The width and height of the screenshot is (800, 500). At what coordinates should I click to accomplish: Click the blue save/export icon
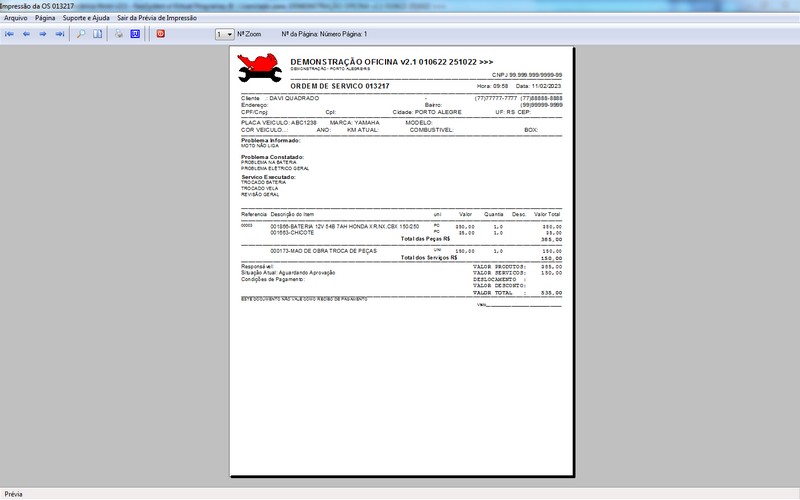pos(135,34)
